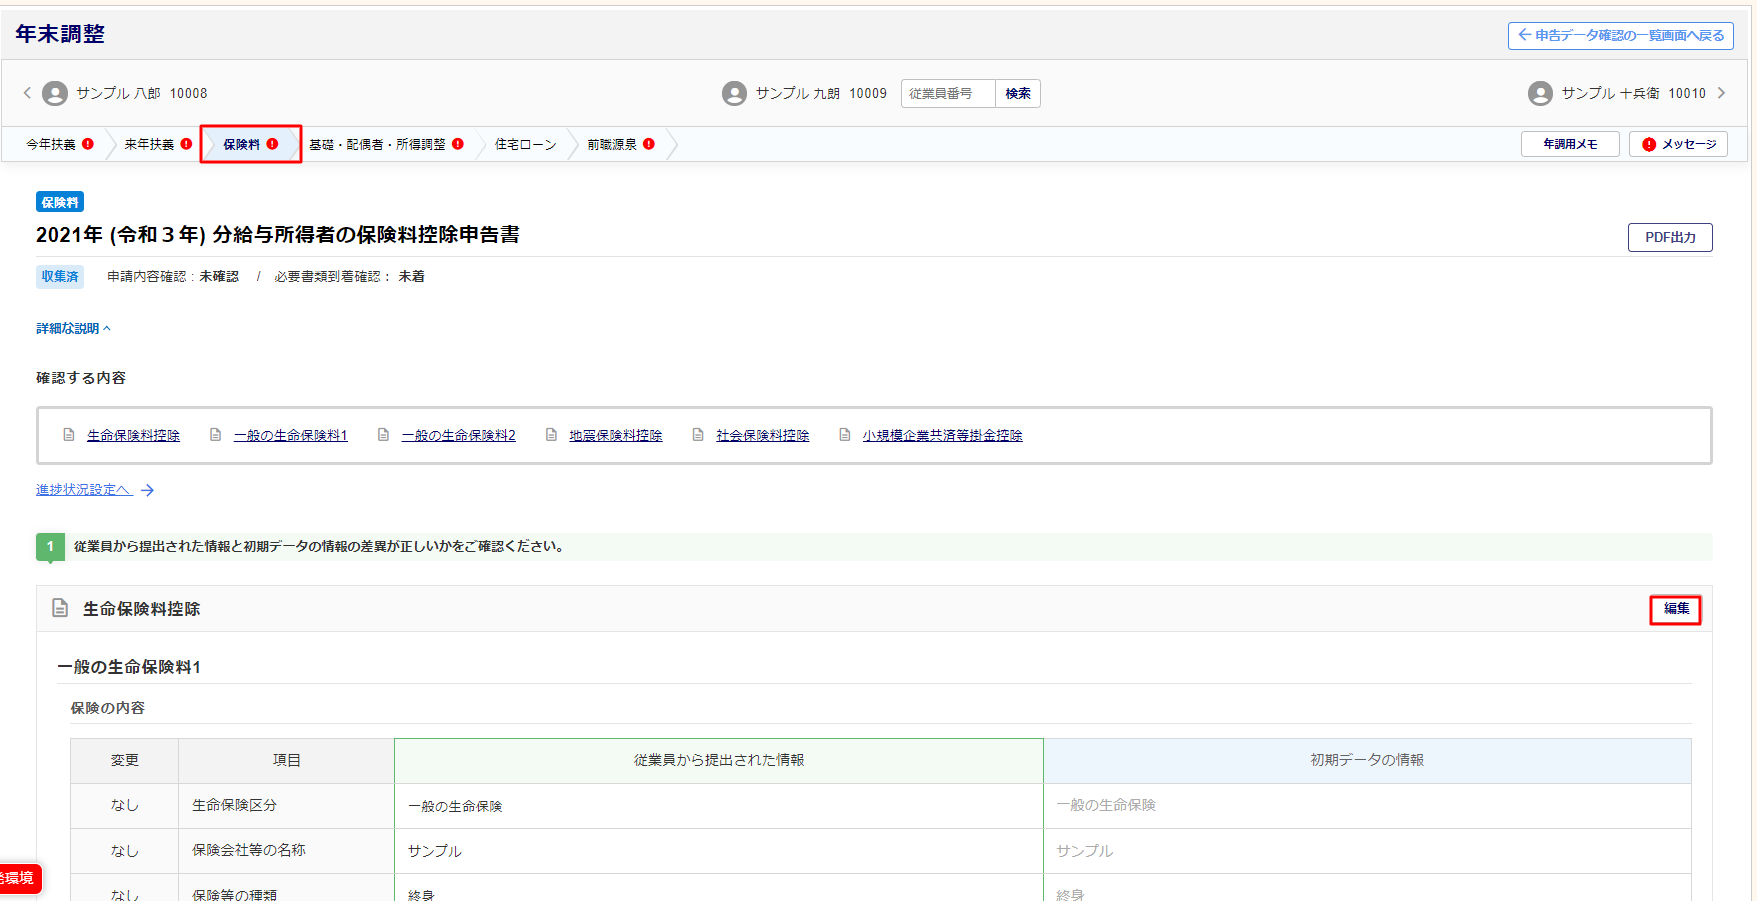Switch to the 前職源泉 tab

click(612, 144)
